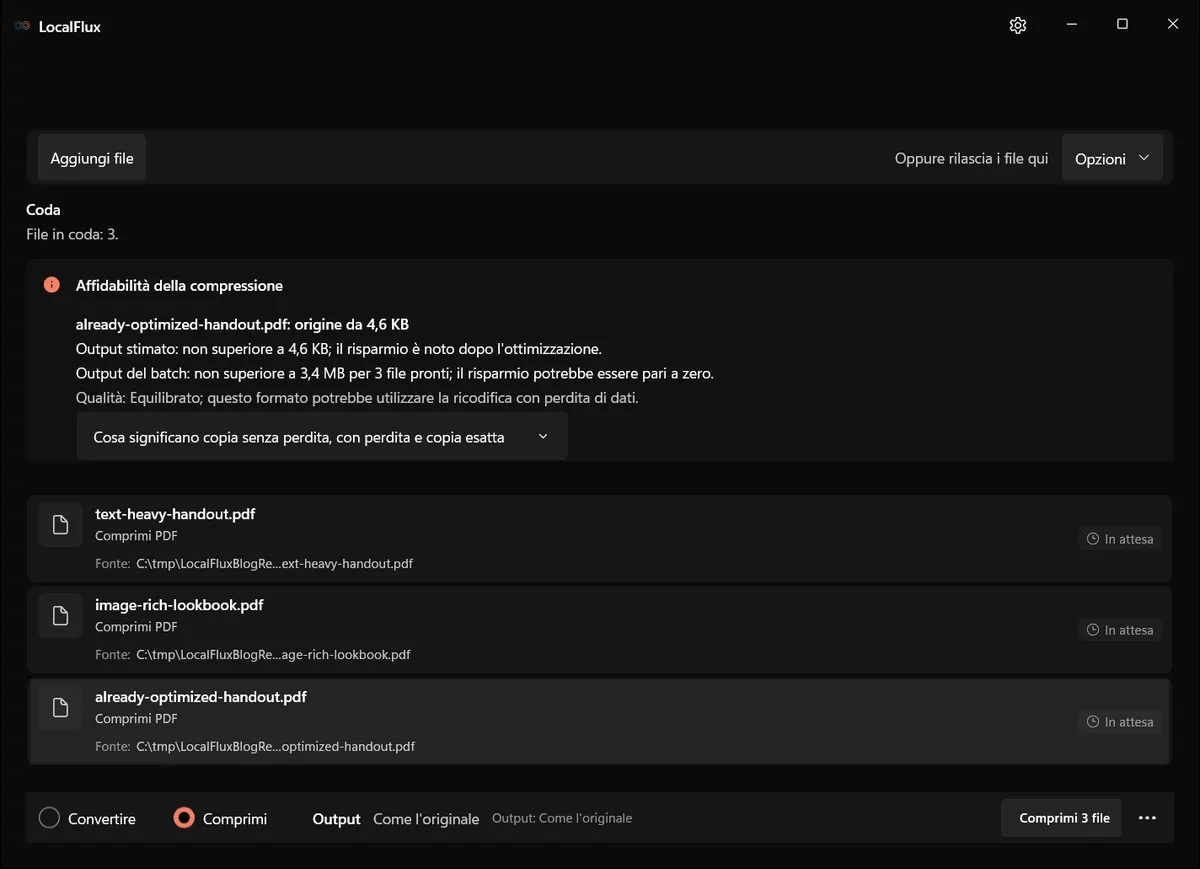Select the image-rich-lookbook.pdf file name
Viewport: 1200px width, 869px height.
(x=179, y=605)
